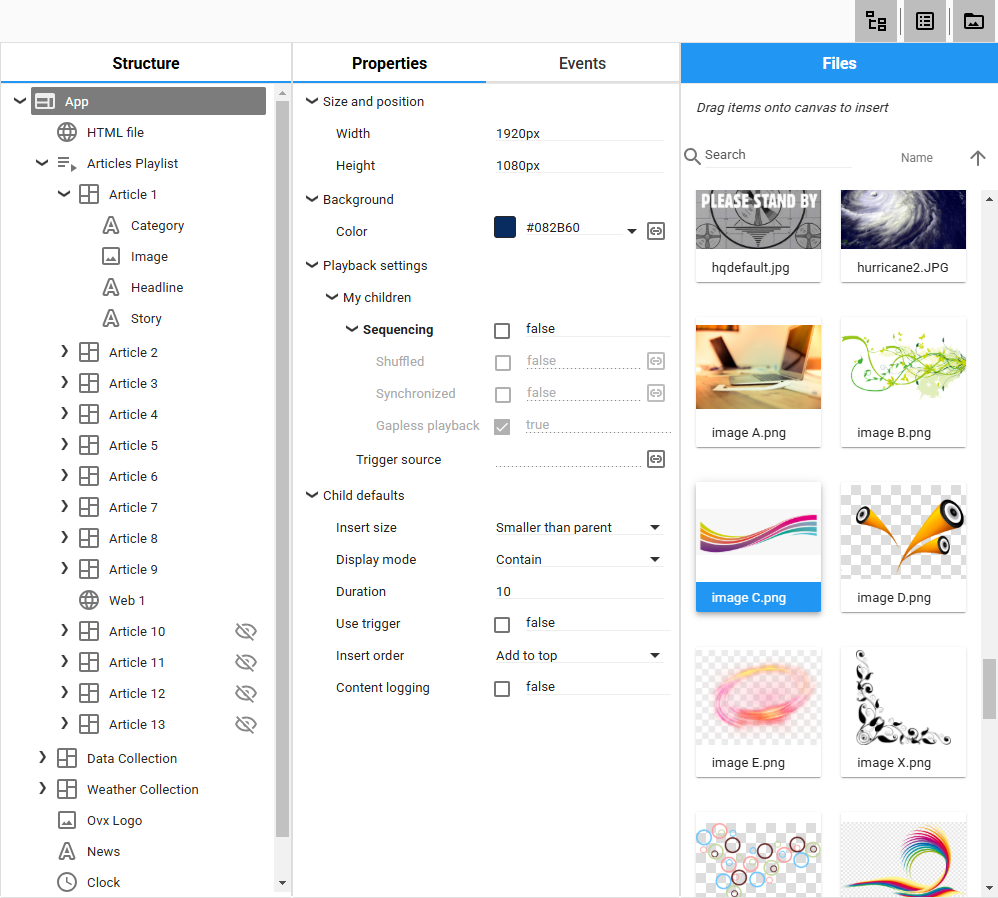This screenshot has height=898, width=998.
Task: Click the globe icon next to Web 1
Action: coord(88,600)
